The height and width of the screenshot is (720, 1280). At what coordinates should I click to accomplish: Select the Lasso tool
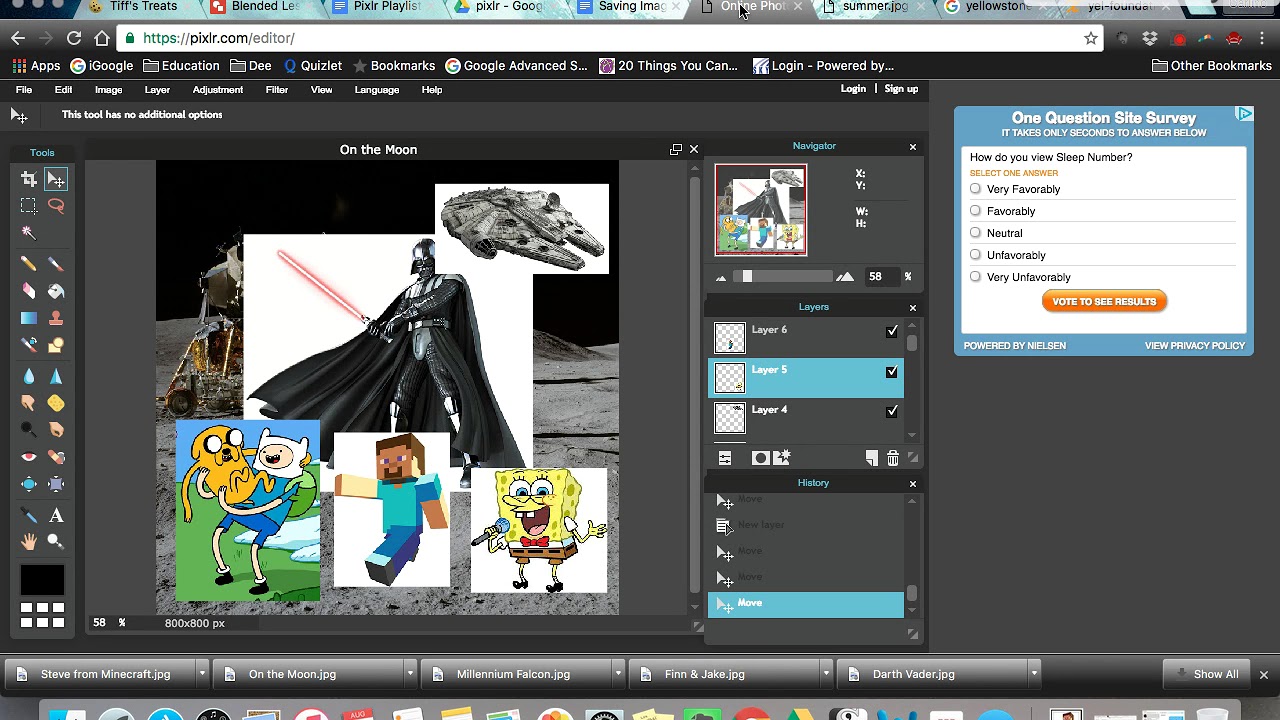point(56,206)
